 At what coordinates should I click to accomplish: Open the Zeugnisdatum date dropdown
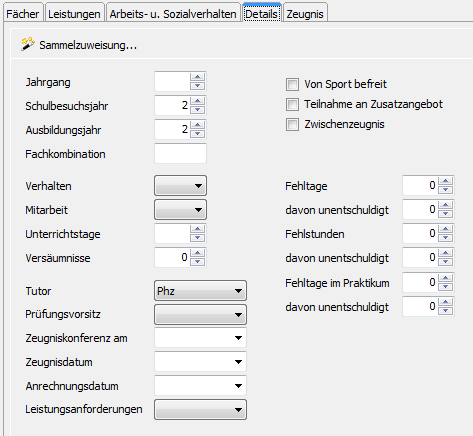[x=238, y=362]
